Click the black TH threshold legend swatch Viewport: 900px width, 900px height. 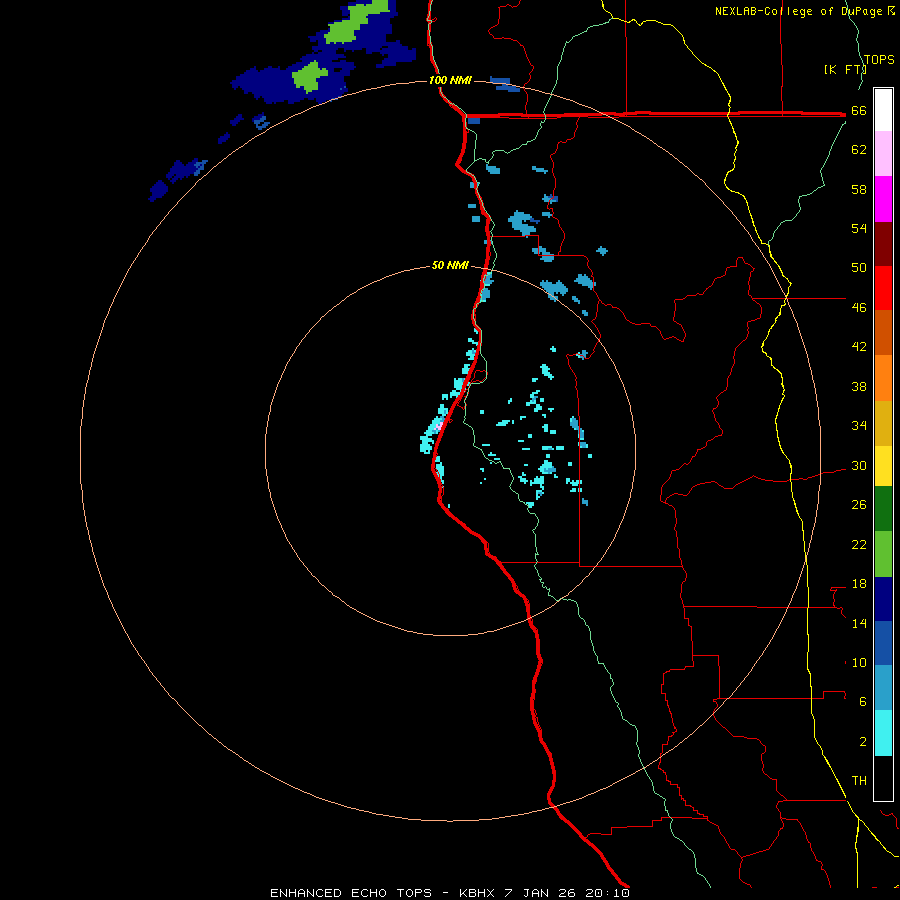tap(883, 778)
